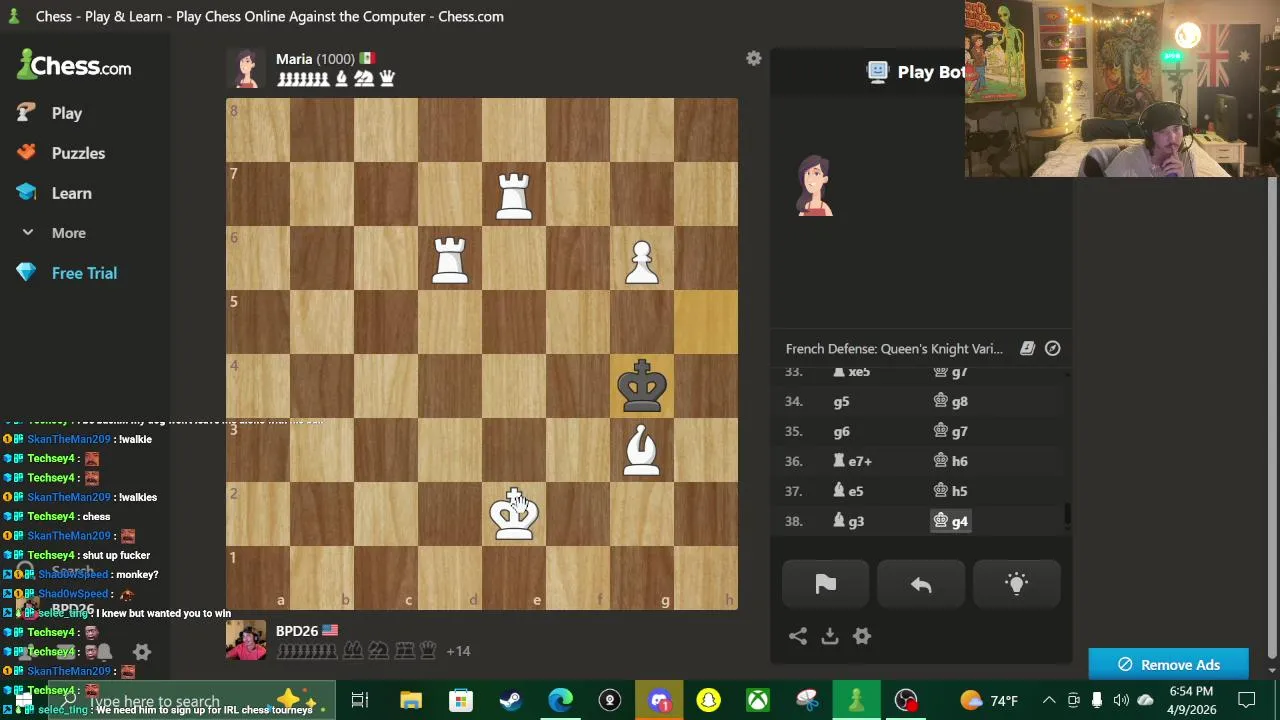Click player name BPD26
The height and width of the screenshot is (720, 1280).
pos(297,631)
